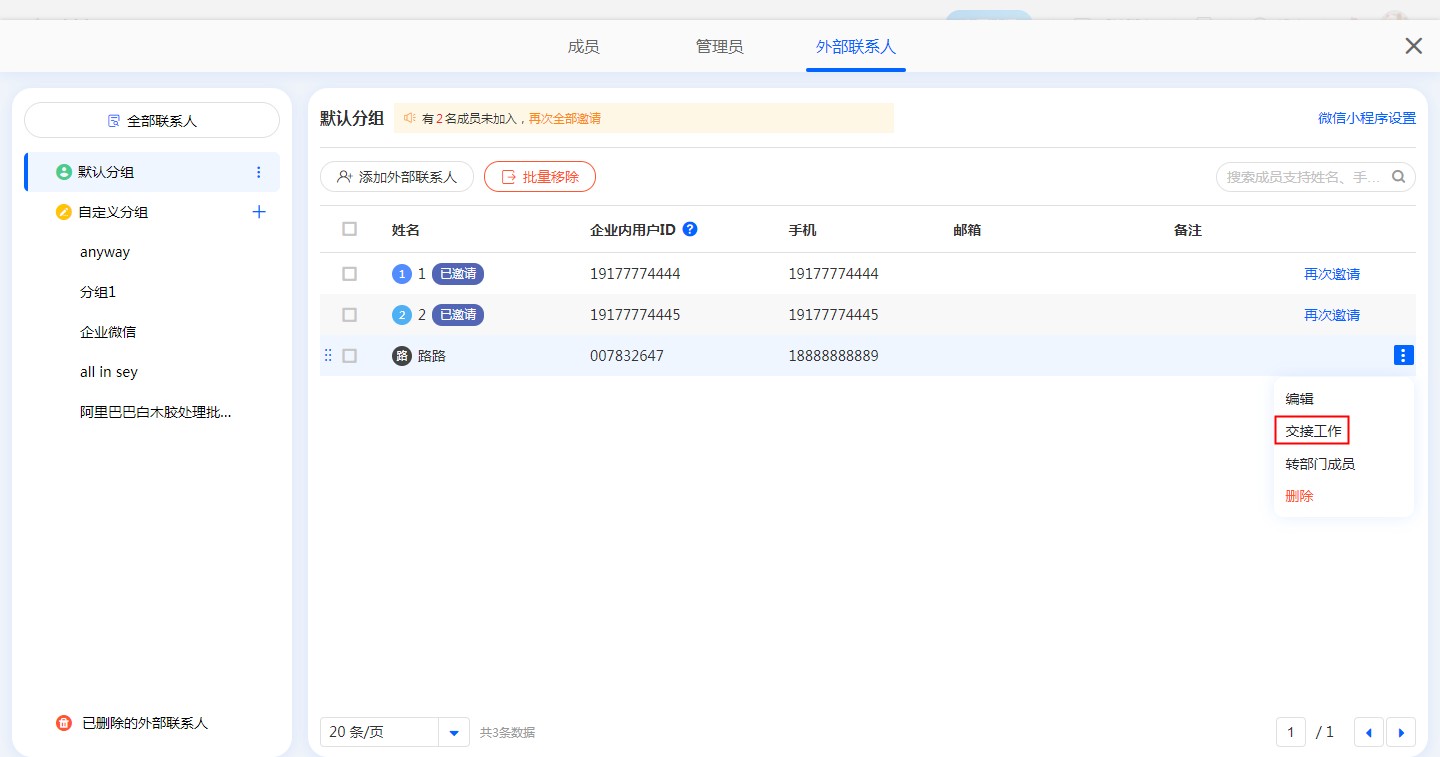Select the anyway group in sidebar
Image resolution: width=1440 pixels, height=757 pixels.
tap(105, 252)
